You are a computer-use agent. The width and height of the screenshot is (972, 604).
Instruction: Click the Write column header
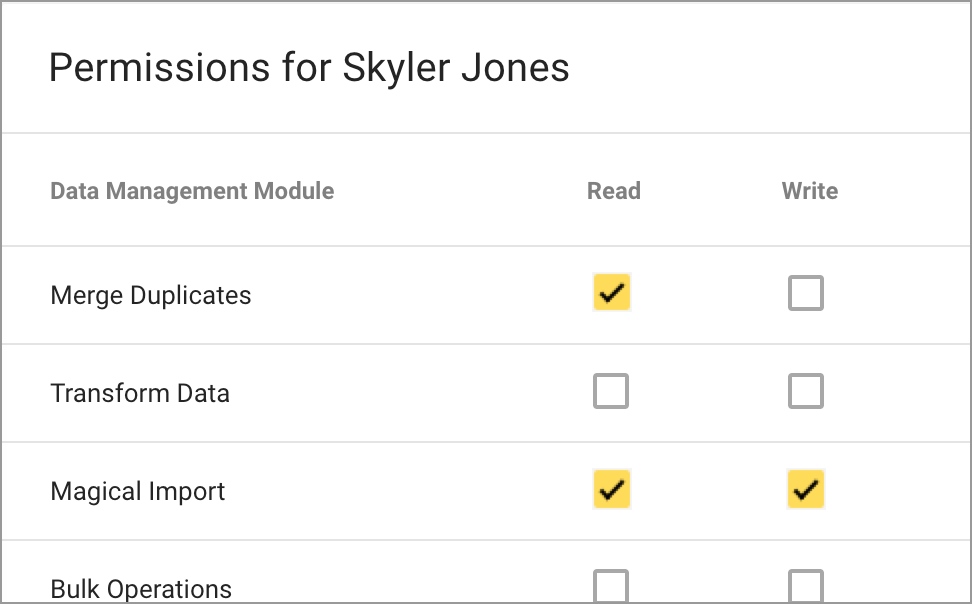point(809,191)
